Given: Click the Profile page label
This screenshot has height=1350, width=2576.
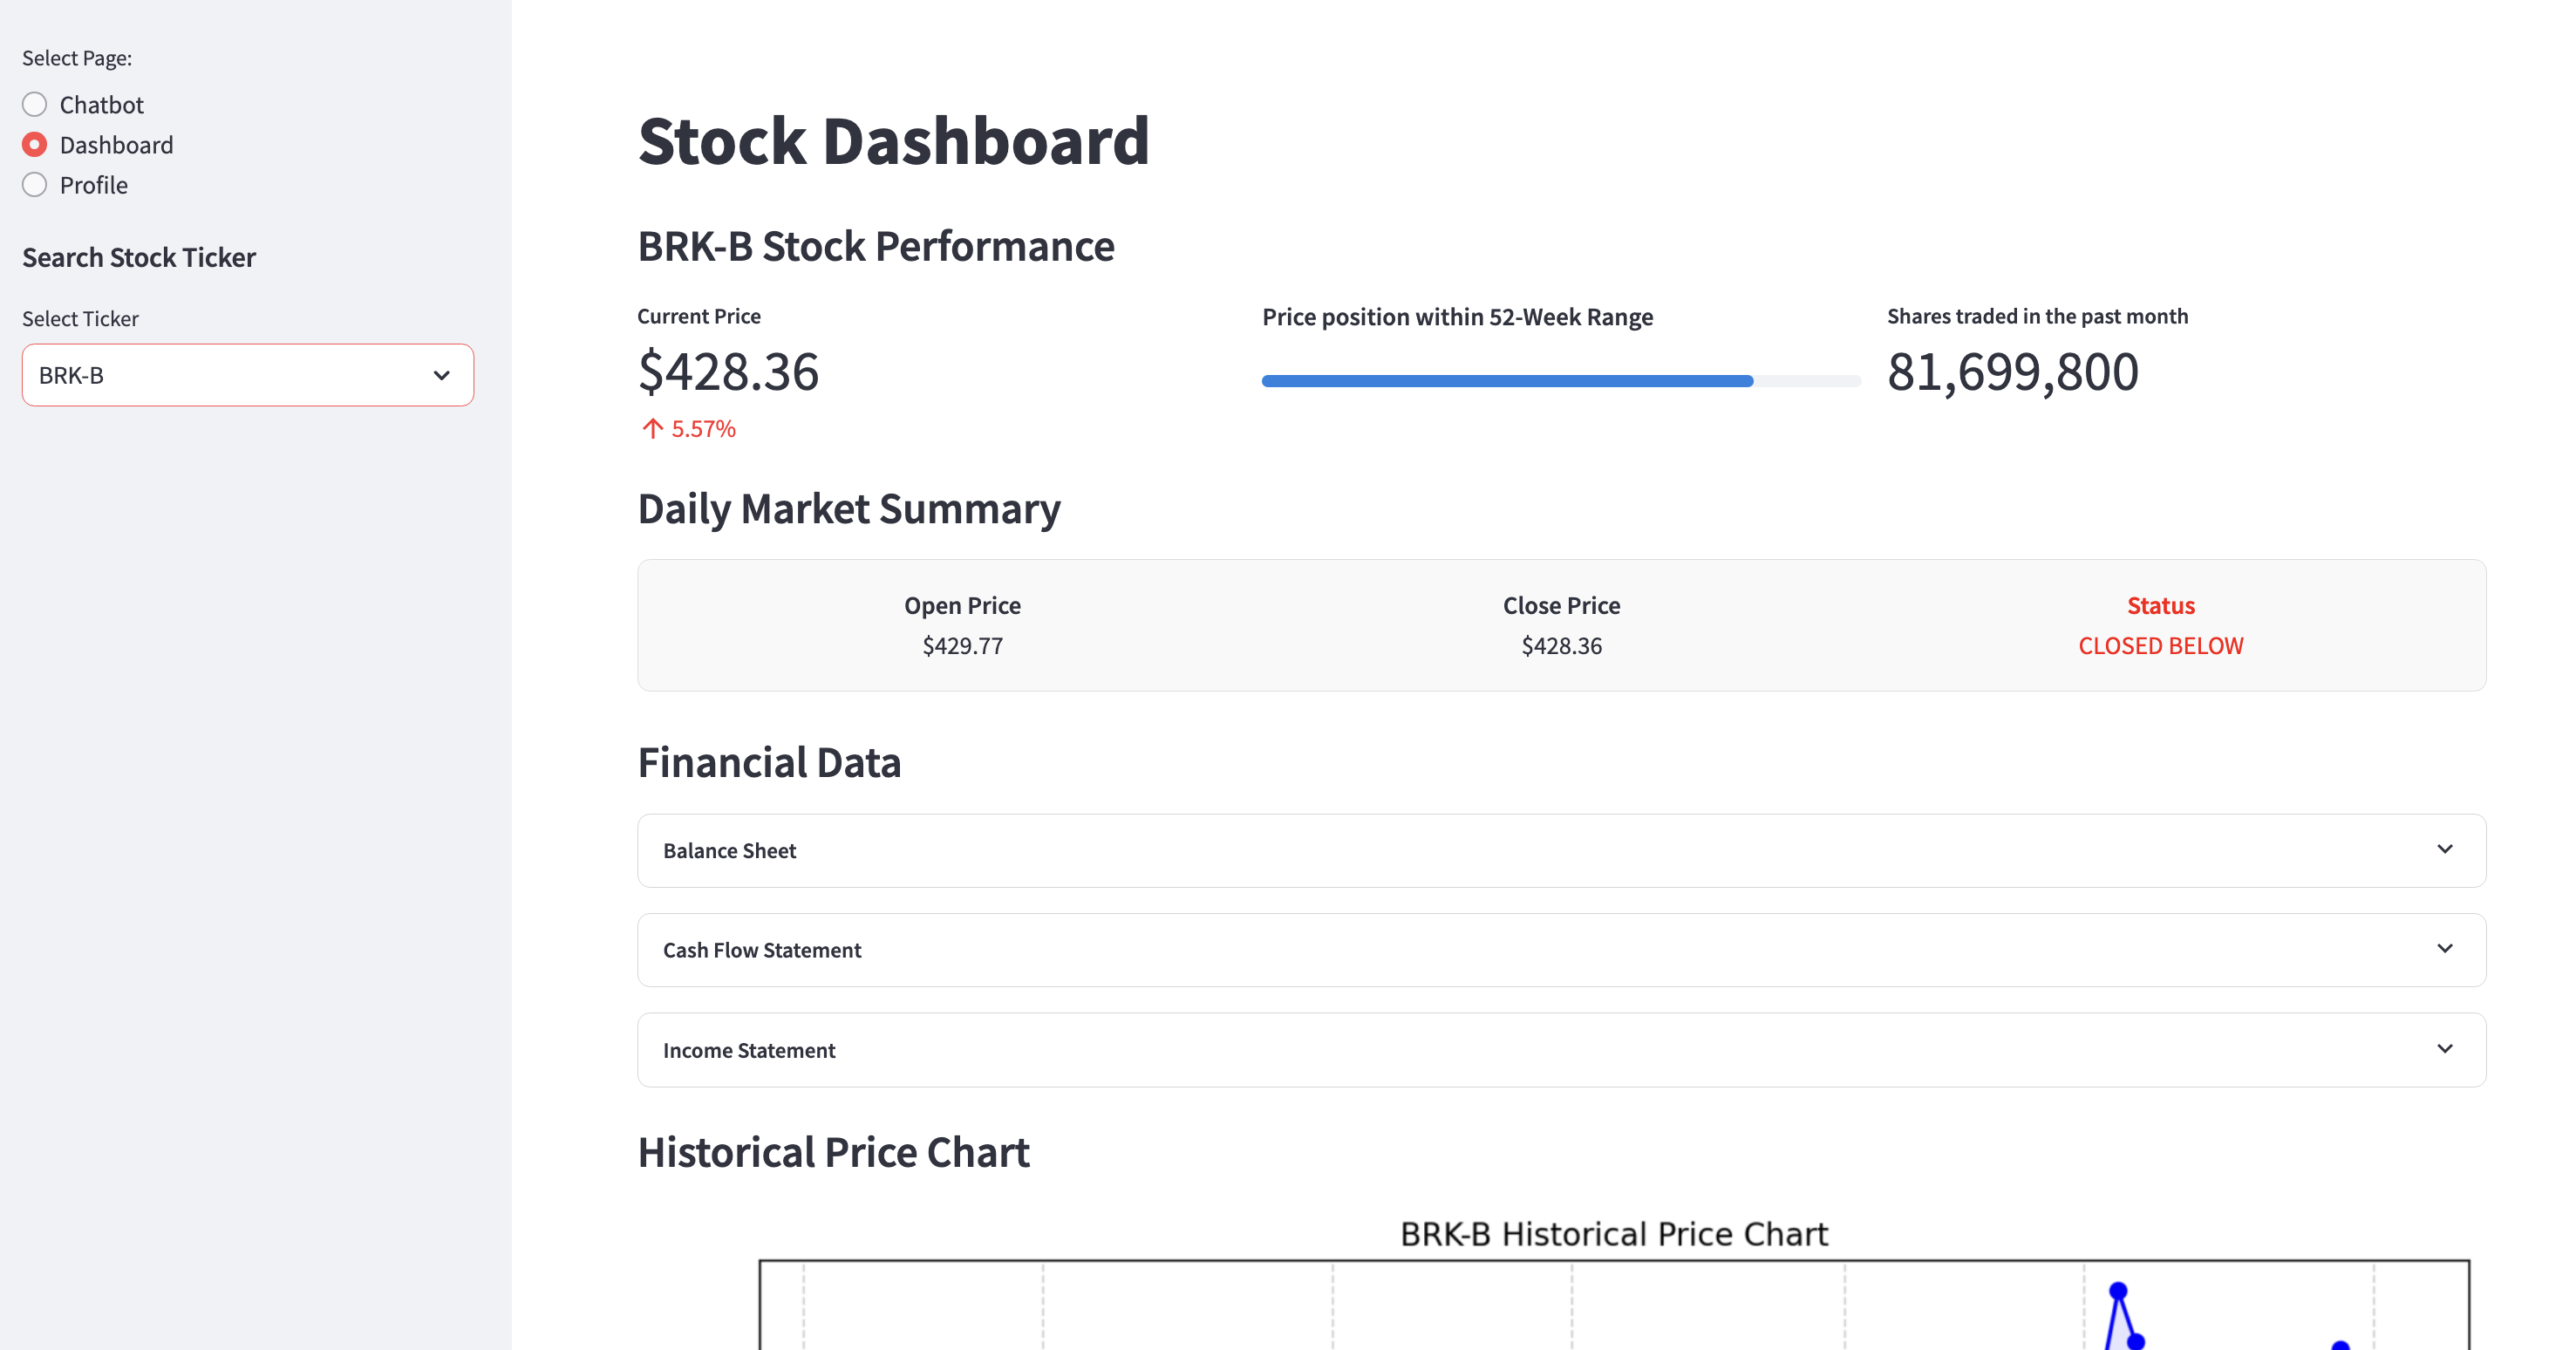Looking at the screenshot, I should 93,185.
